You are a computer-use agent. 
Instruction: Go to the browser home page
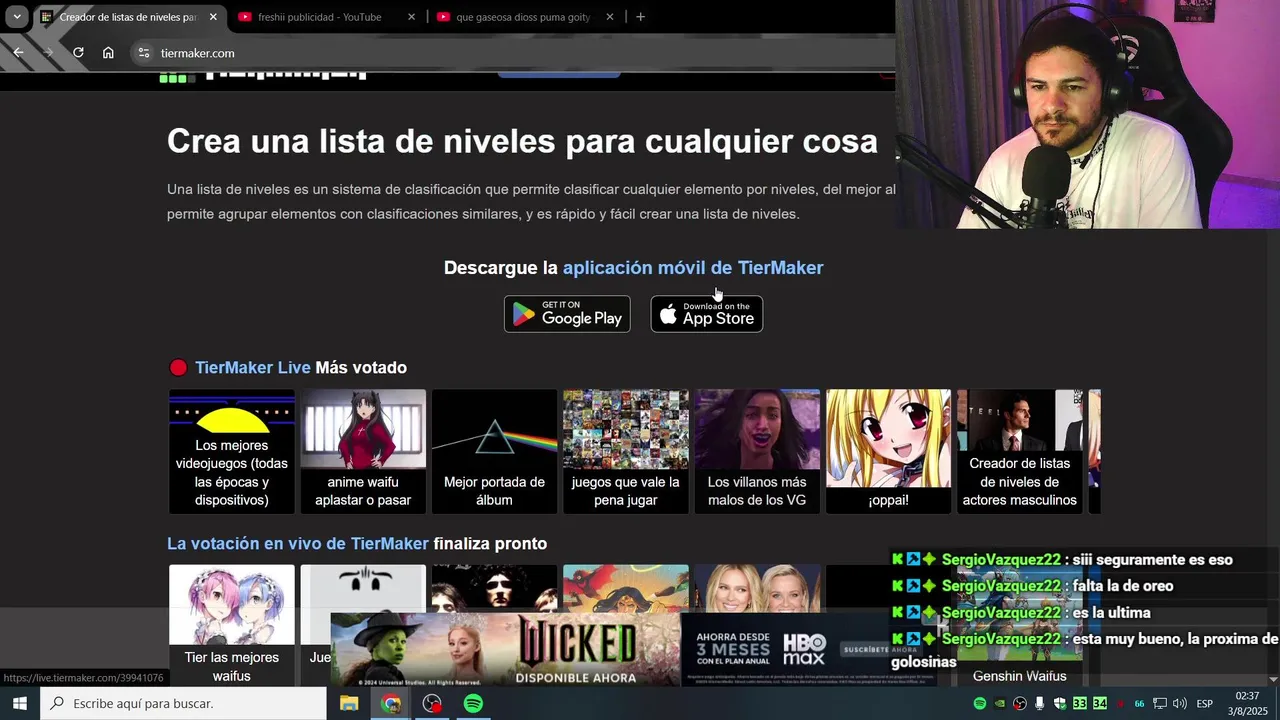(x=108, y=53)
